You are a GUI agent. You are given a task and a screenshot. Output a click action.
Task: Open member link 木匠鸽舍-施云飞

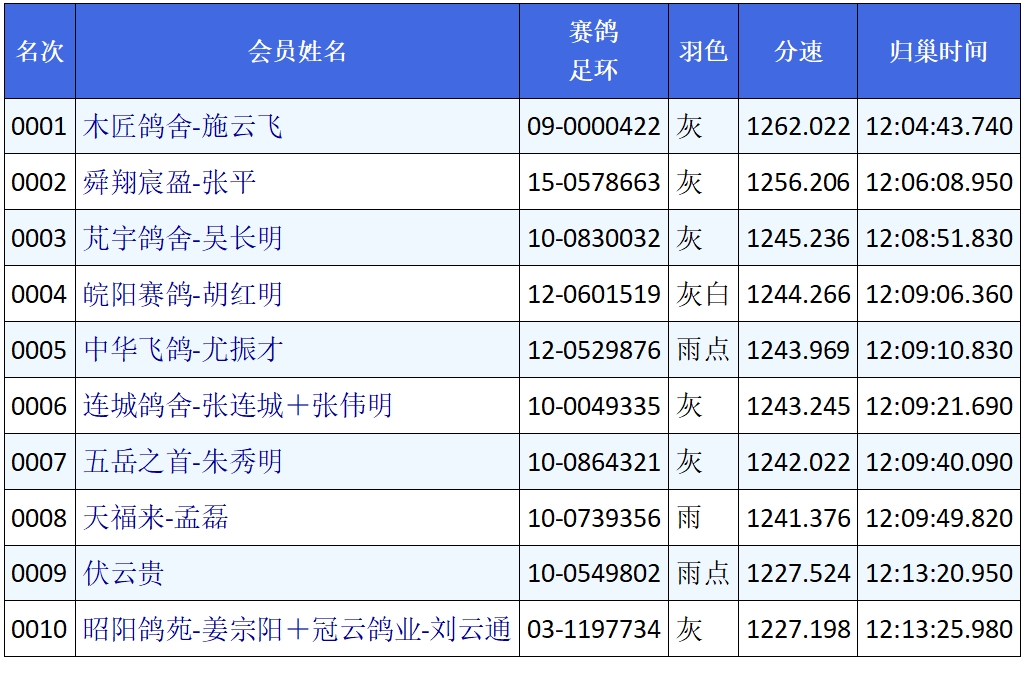pyautogui.click(x=182, y=126)
